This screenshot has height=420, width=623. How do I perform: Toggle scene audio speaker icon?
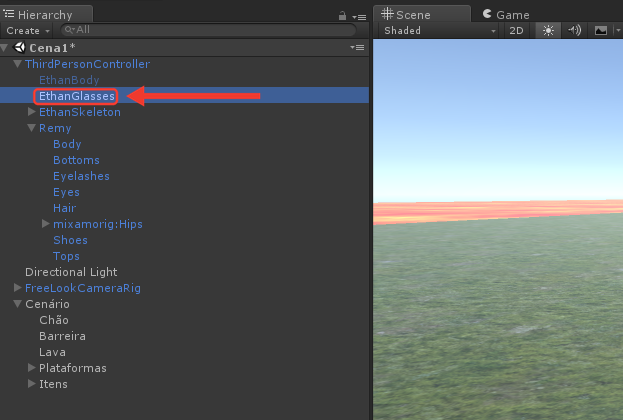pos(574,31)
